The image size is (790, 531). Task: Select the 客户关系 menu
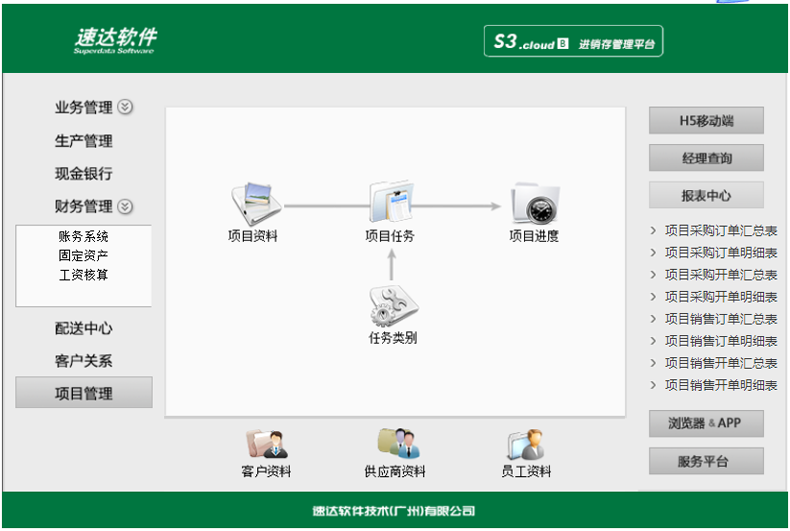[x=84, y=361]
